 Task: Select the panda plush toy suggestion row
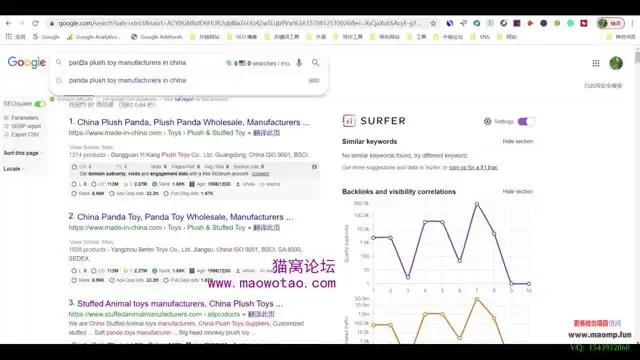pyautogui.click(x=188, y=80)
